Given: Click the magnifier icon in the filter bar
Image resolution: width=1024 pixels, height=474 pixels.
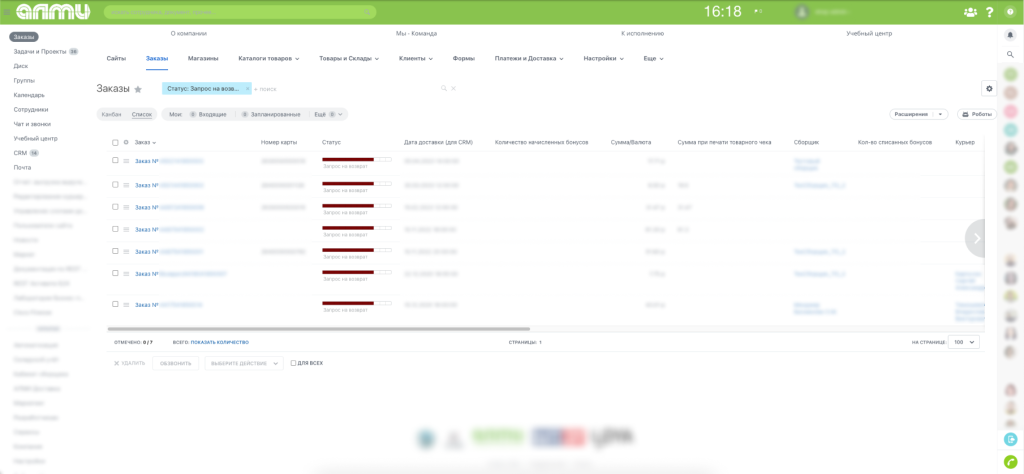Looking at the screenshot, I should pos(444,88).
